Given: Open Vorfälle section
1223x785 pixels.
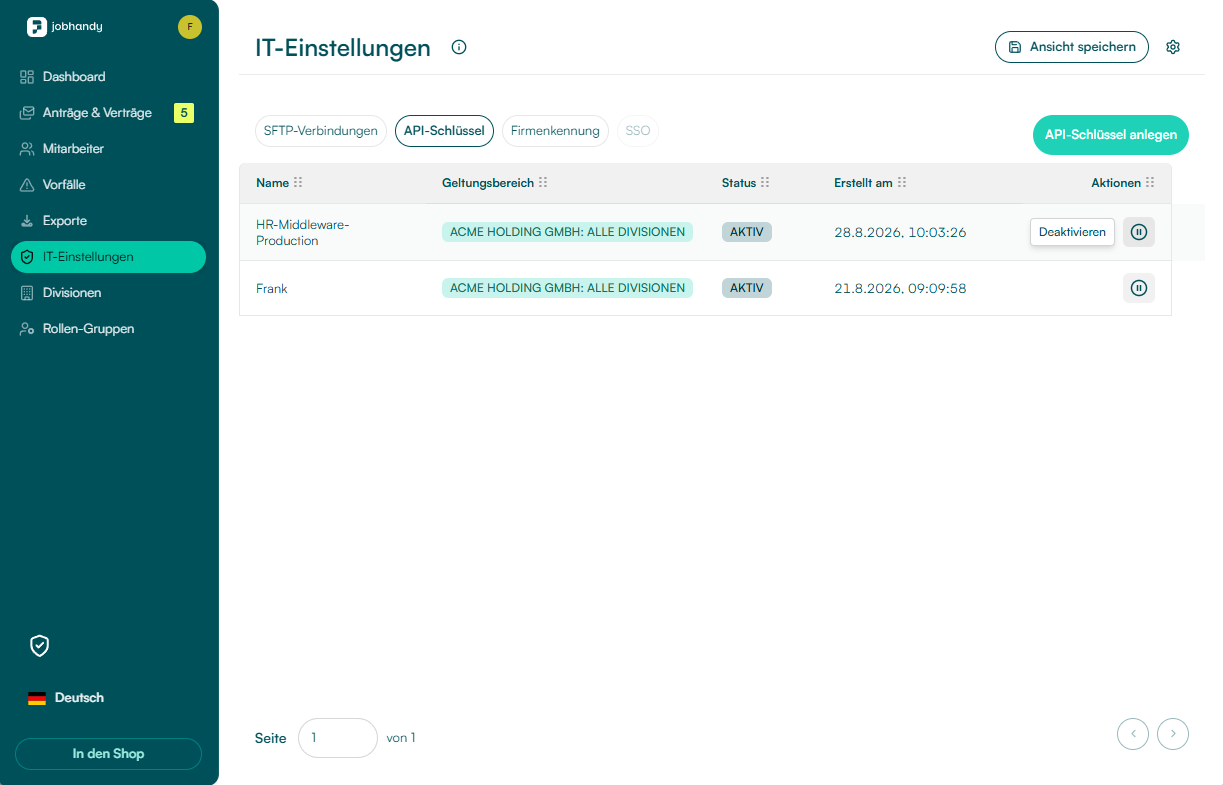Looking at the screenshot, I should pyautogui.click(x=108, y=185).
